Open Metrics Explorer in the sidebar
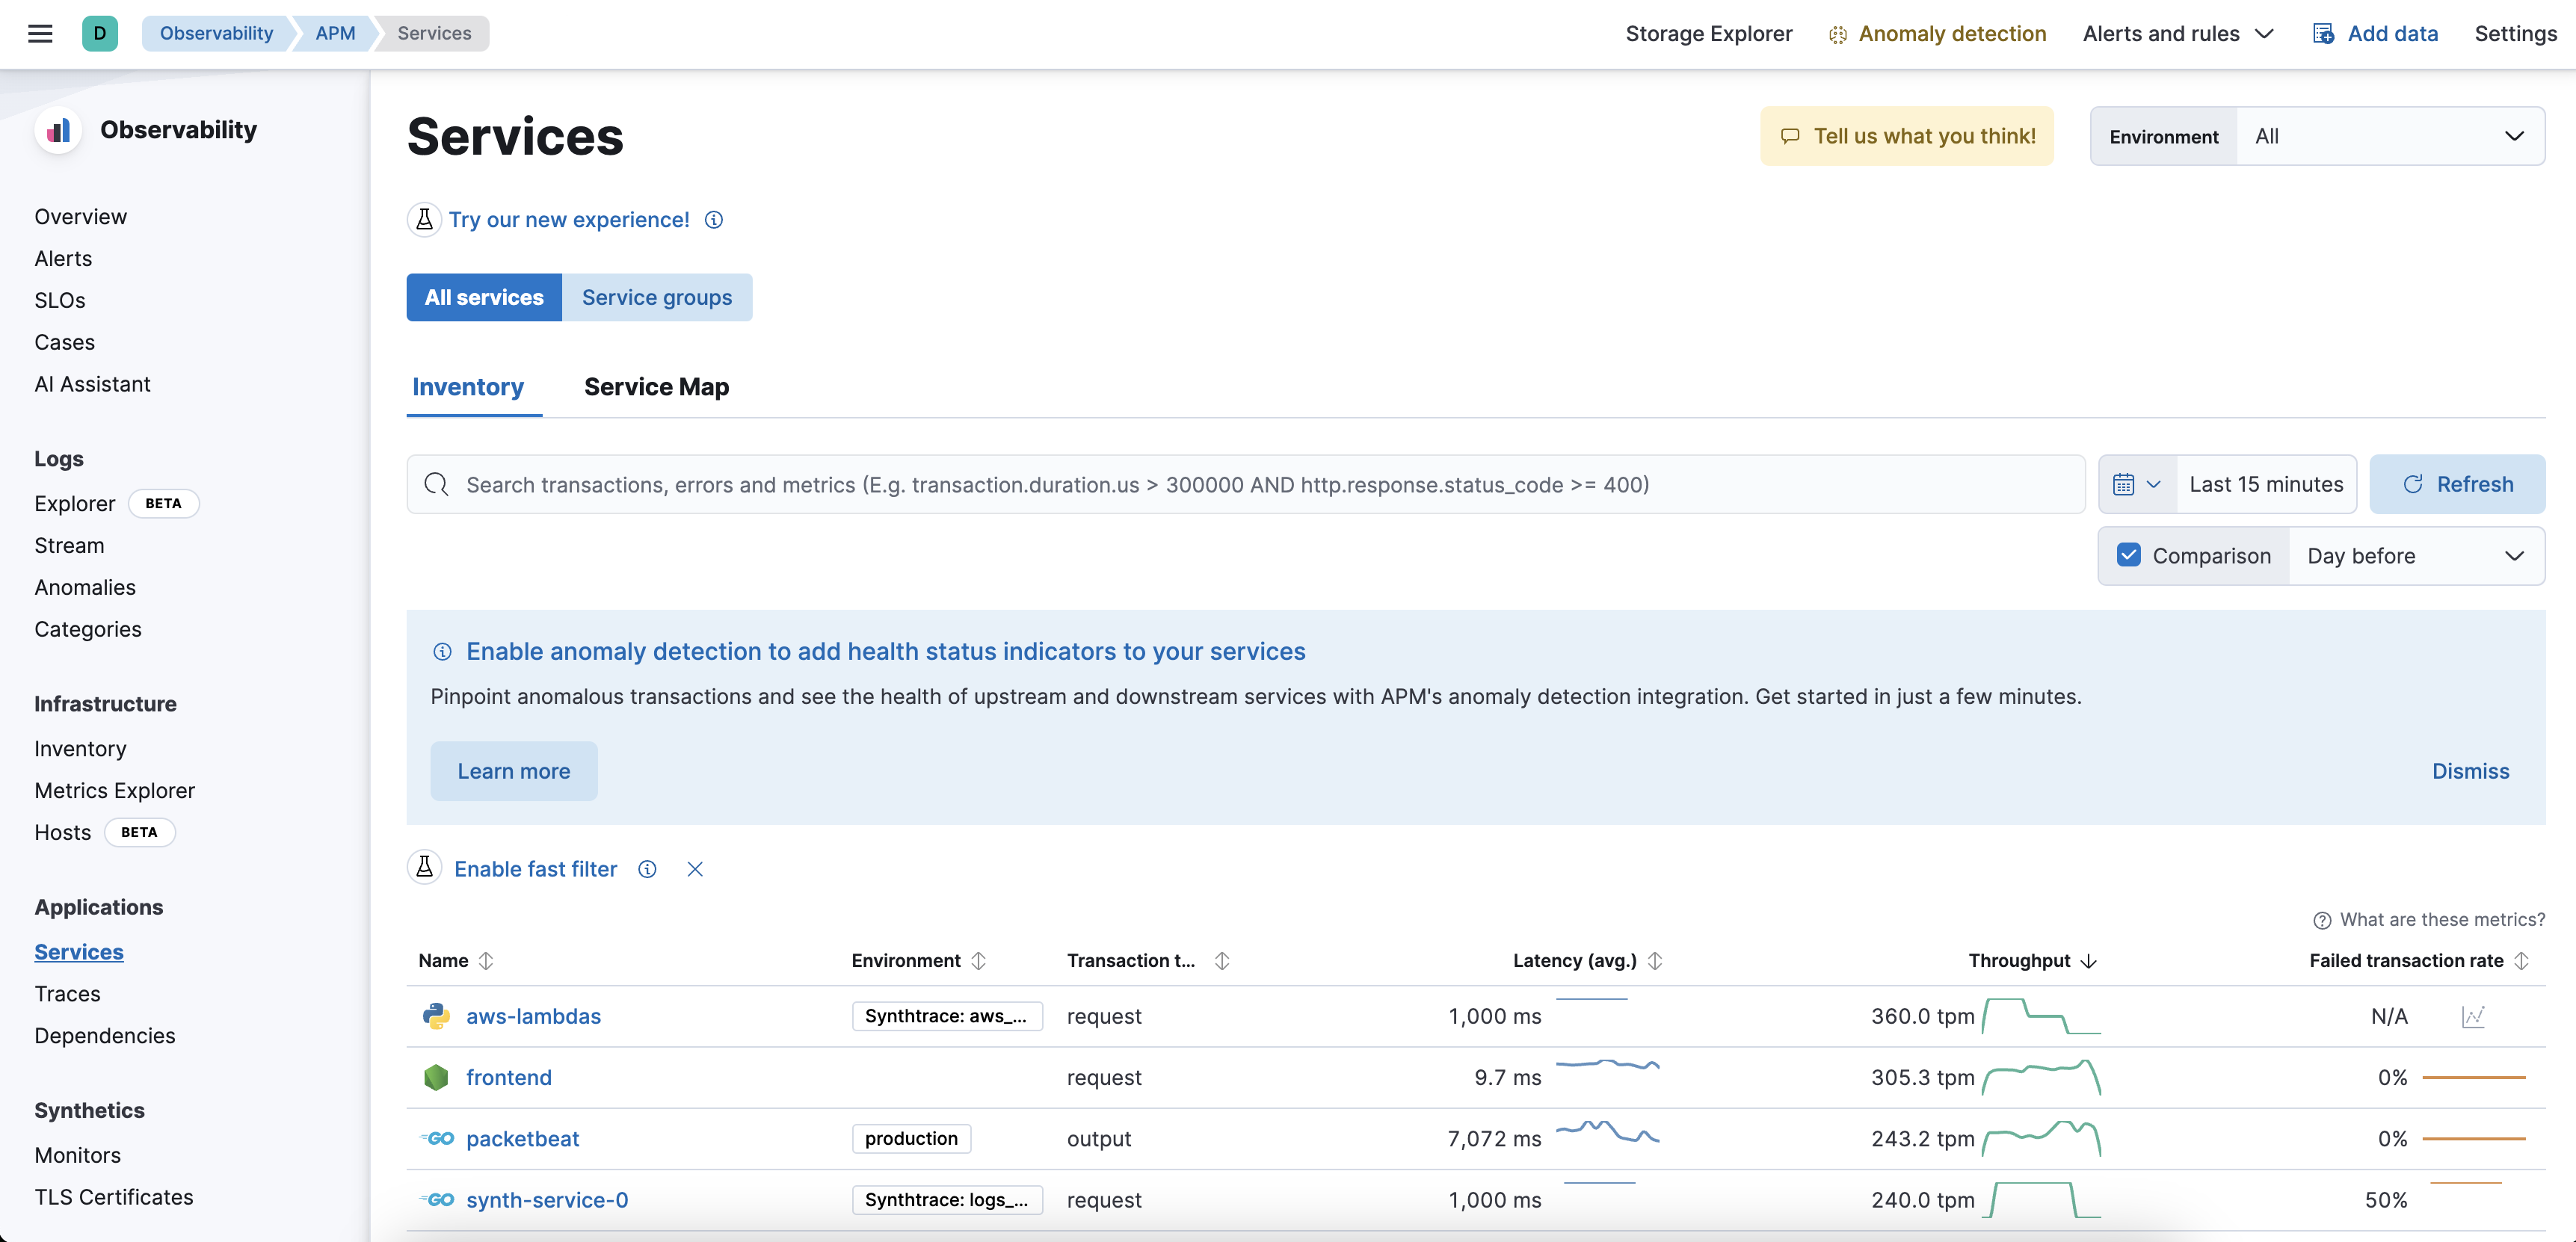Viewport: 2576px width, 1242px height. (114, 791)
